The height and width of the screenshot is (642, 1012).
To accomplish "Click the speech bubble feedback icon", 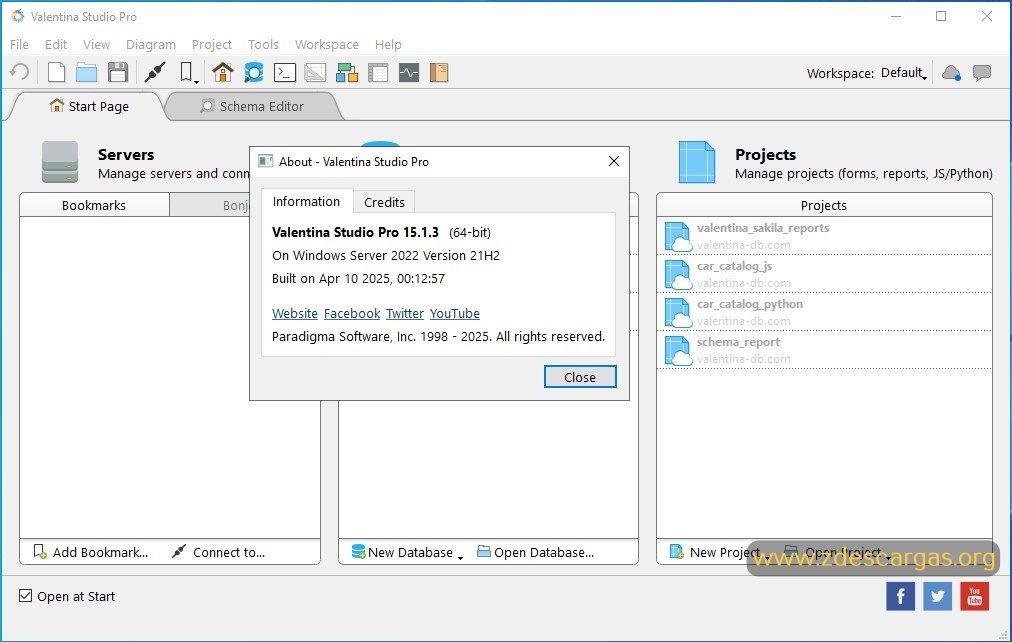I will (982, 73).
